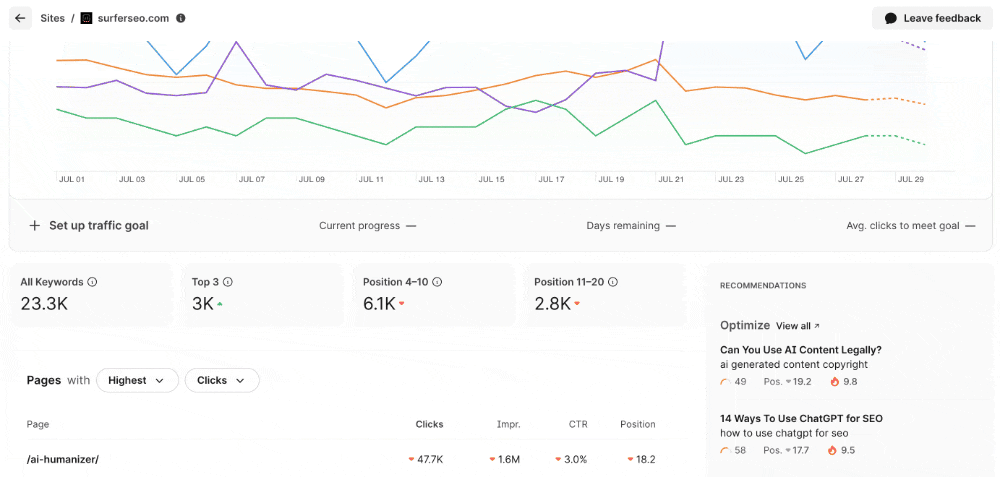Show info tooltip for Position 11–20
1000x477 pixels.
pyautogui.click(x=612, y=282)
